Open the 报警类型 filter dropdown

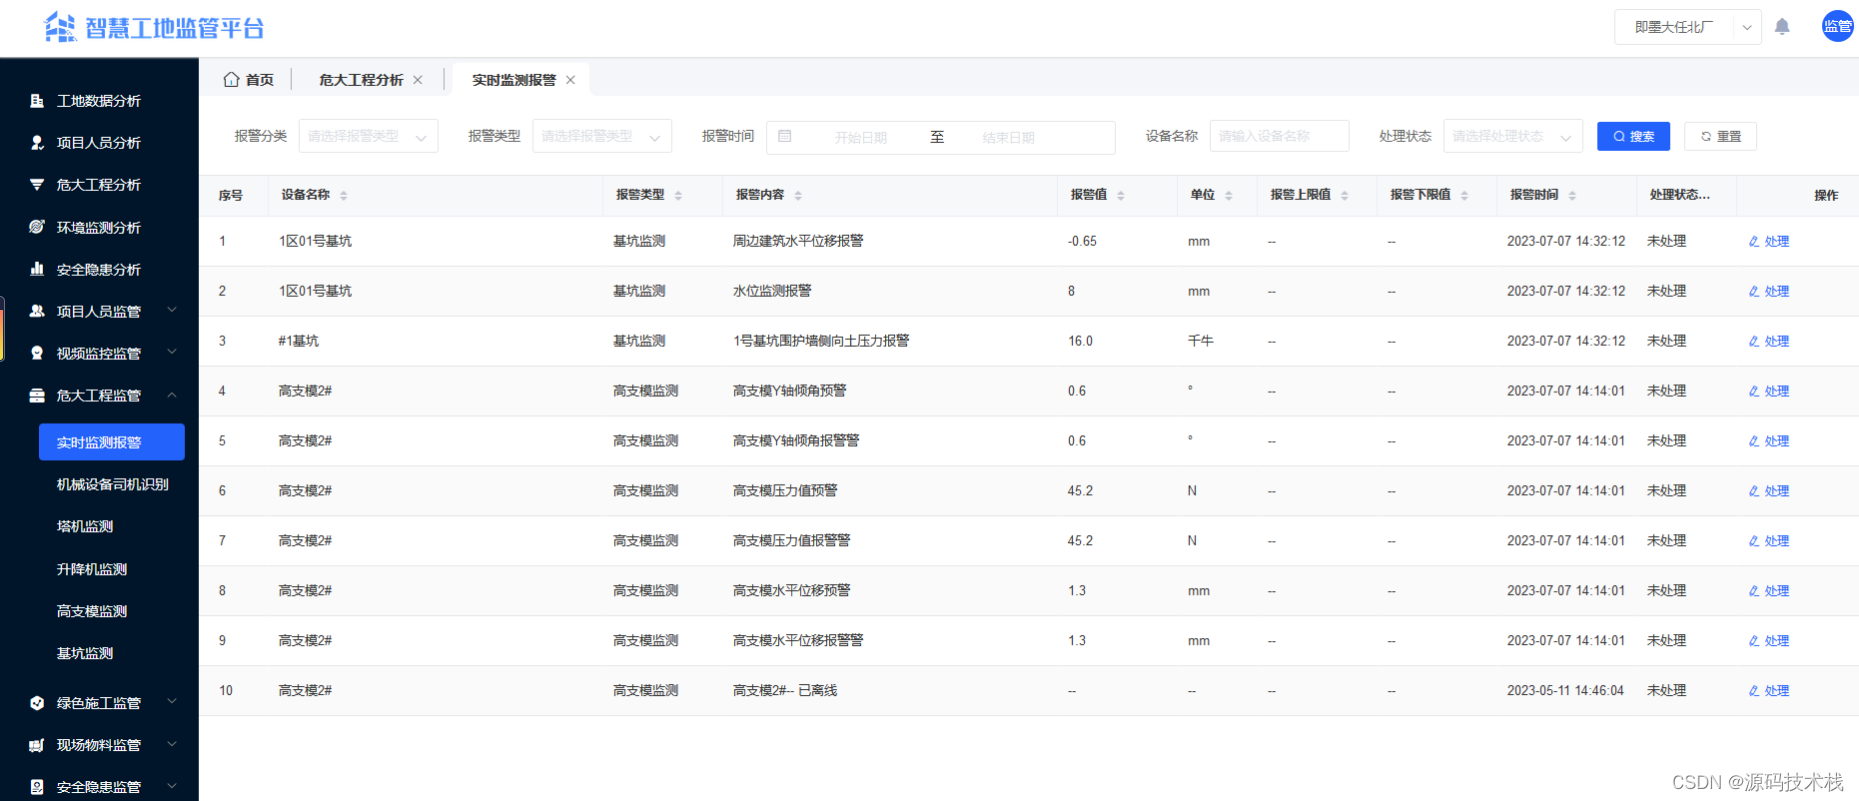[602, 136]
